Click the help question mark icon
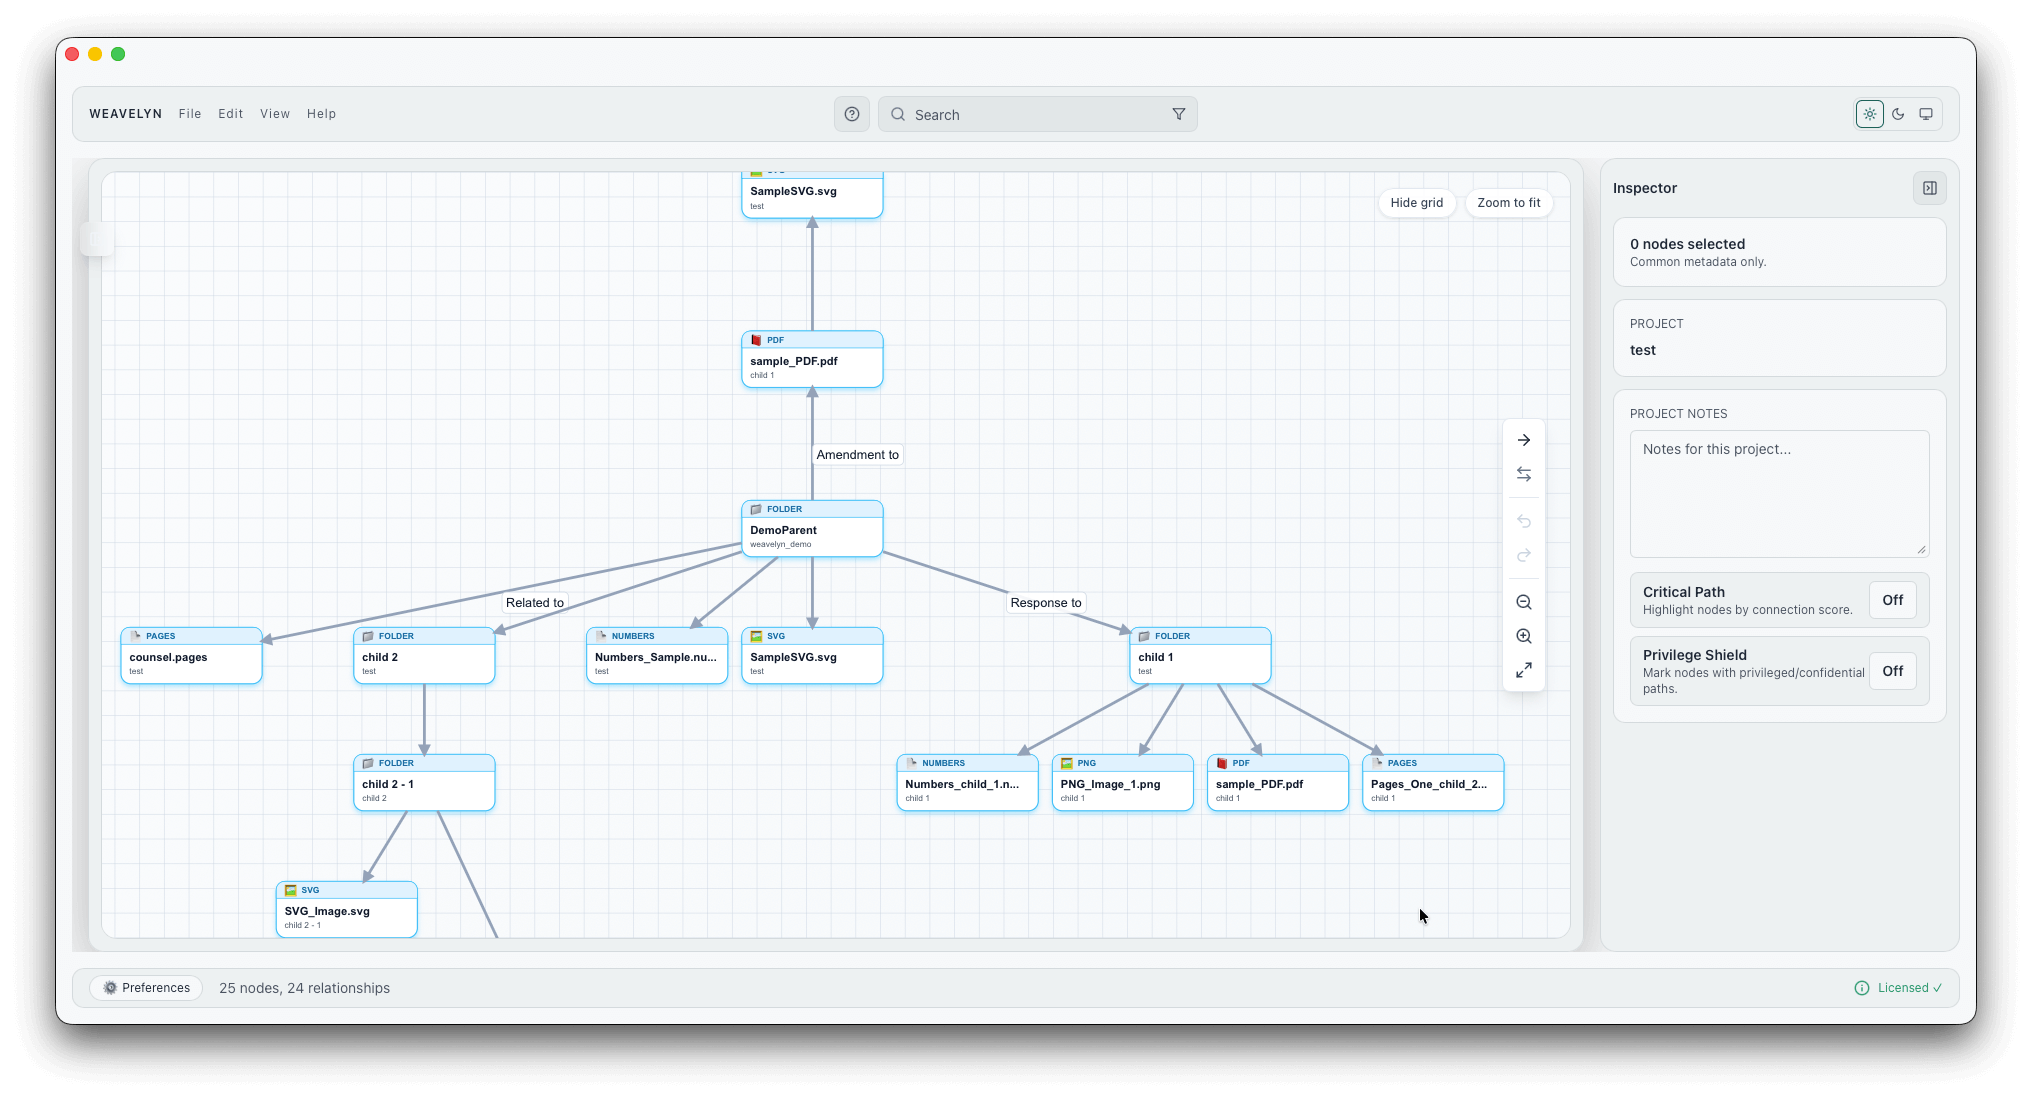2032x1098 pixels. [x=851, y=114]
